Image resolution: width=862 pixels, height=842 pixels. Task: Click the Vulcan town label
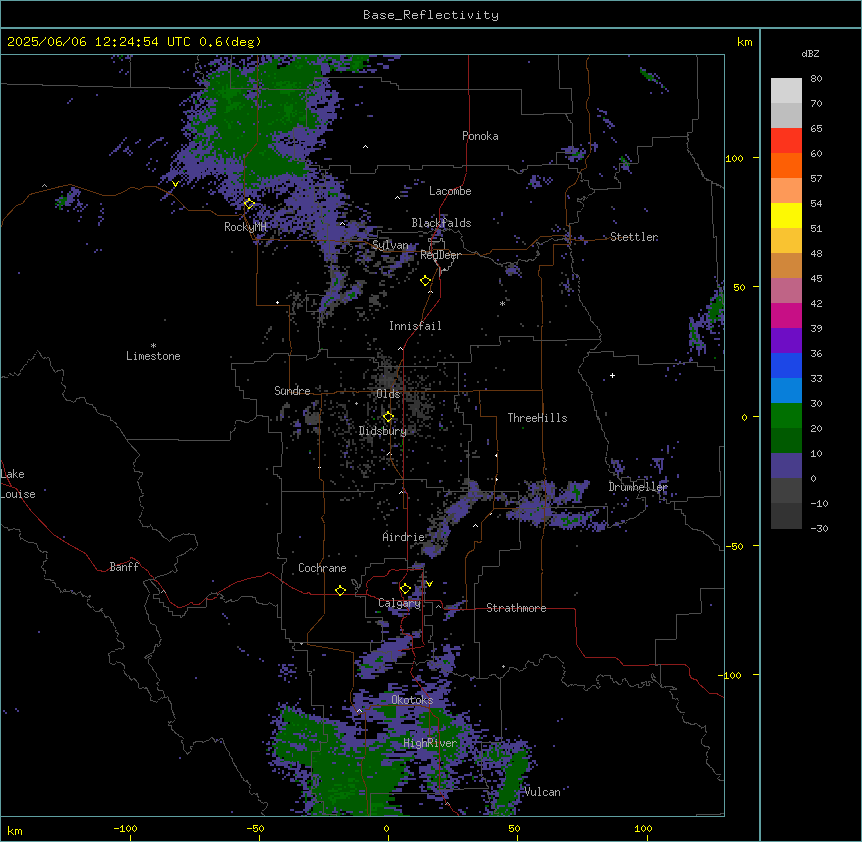click(x=542, y=792)
